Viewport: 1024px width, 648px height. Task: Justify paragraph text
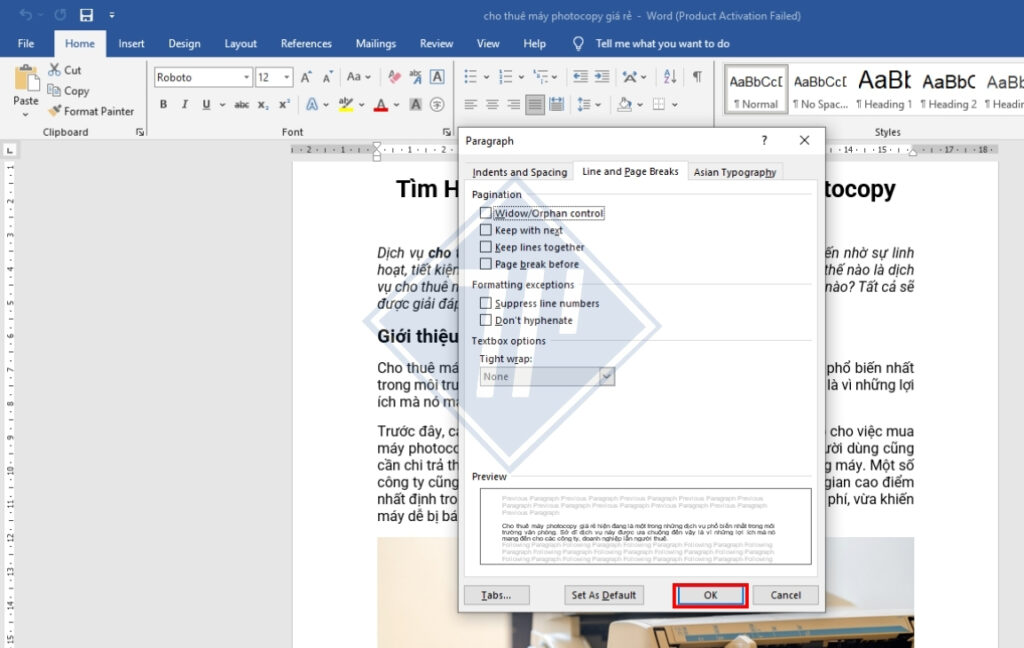click(x=535, y=104)
